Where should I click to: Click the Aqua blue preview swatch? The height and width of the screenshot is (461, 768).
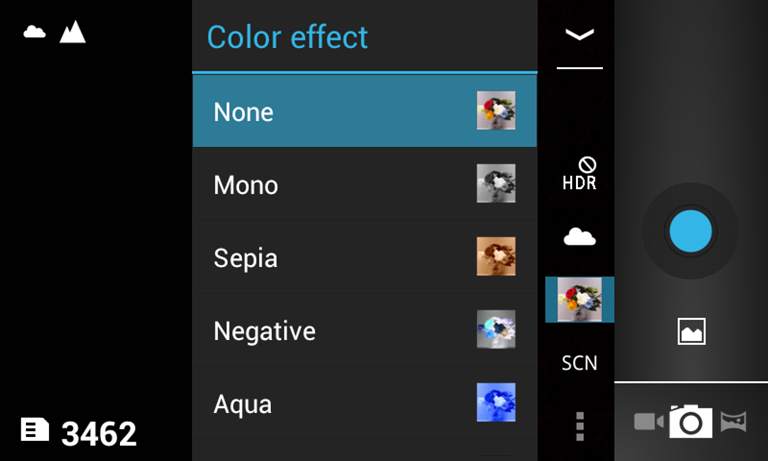click(496, 403)
